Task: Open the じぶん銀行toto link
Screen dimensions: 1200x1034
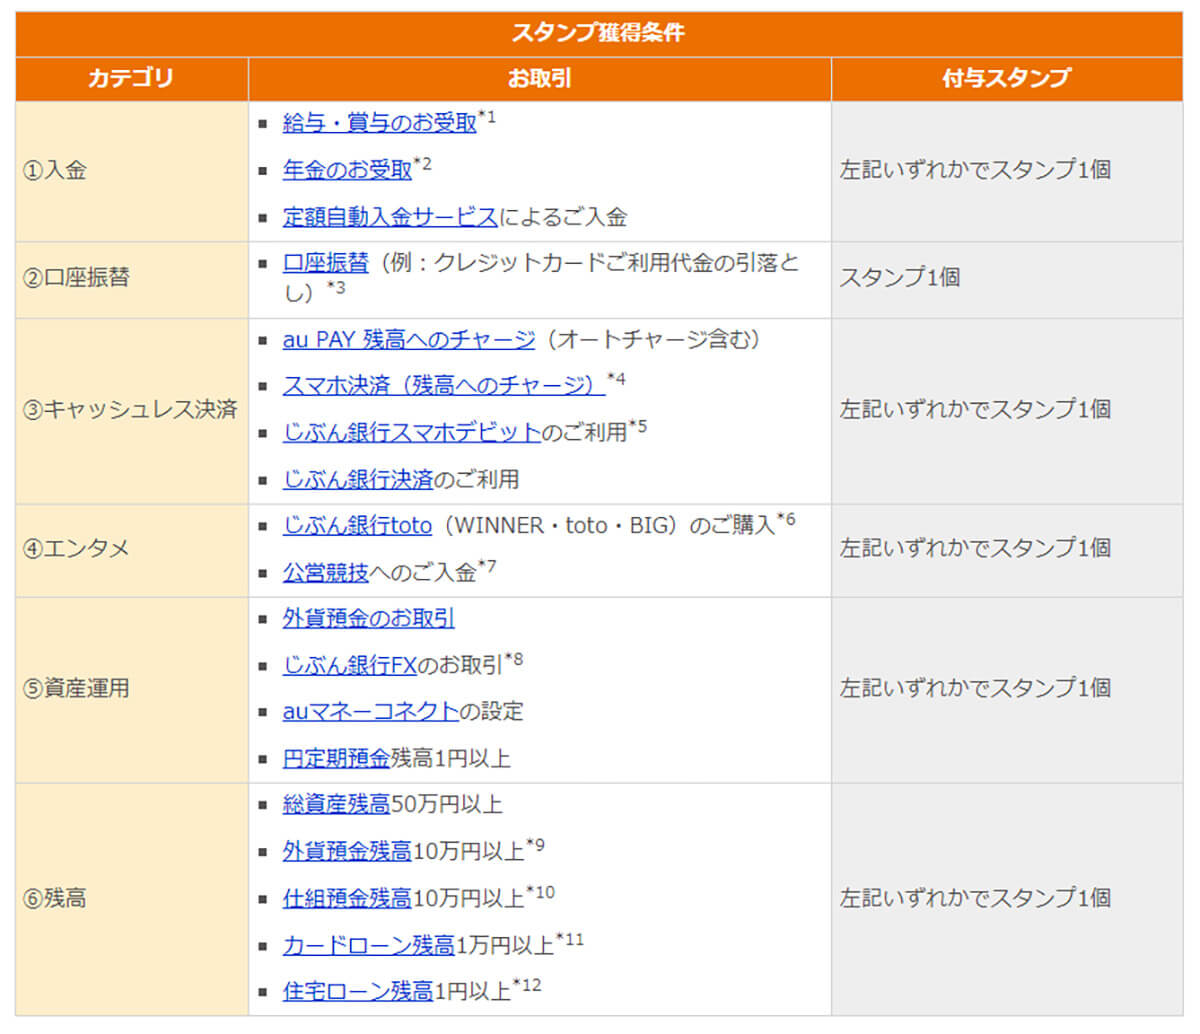Action: click(x=357, y=525)
